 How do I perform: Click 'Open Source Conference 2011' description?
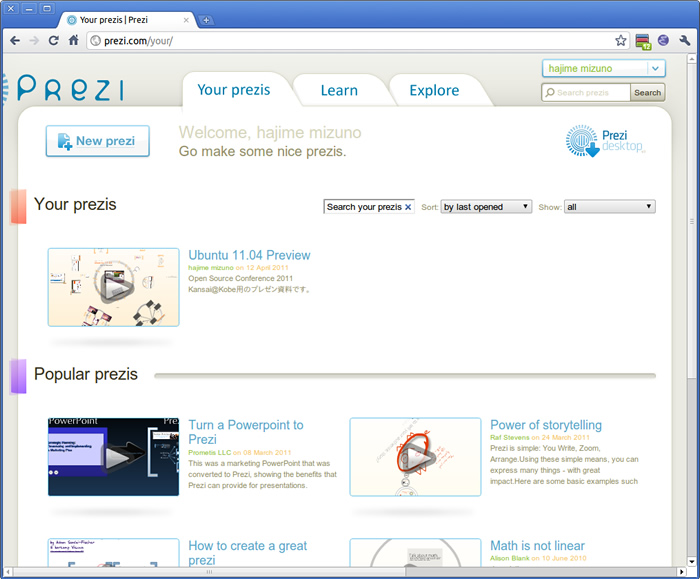click(x=241, y=278)
